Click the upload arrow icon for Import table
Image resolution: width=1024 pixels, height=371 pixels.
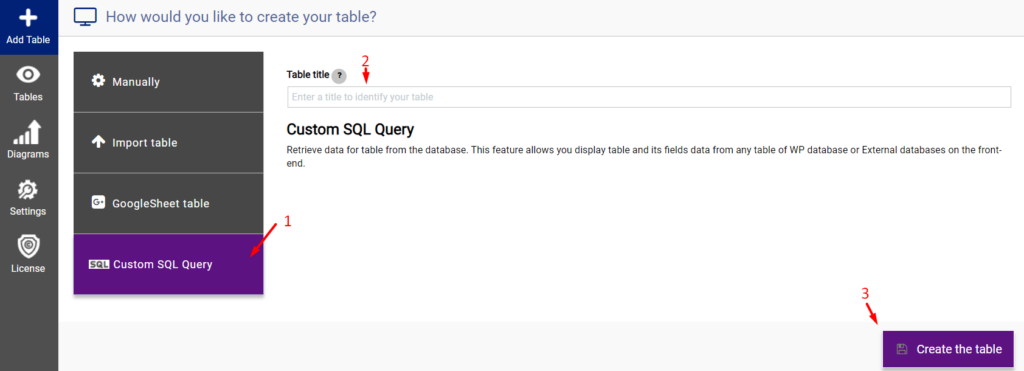click(99, 142)
